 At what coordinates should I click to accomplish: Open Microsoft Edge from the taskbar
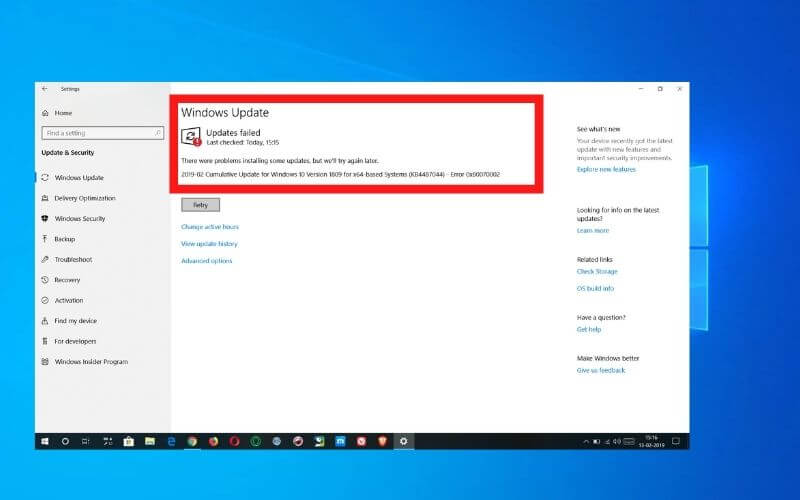click(171, 441)
